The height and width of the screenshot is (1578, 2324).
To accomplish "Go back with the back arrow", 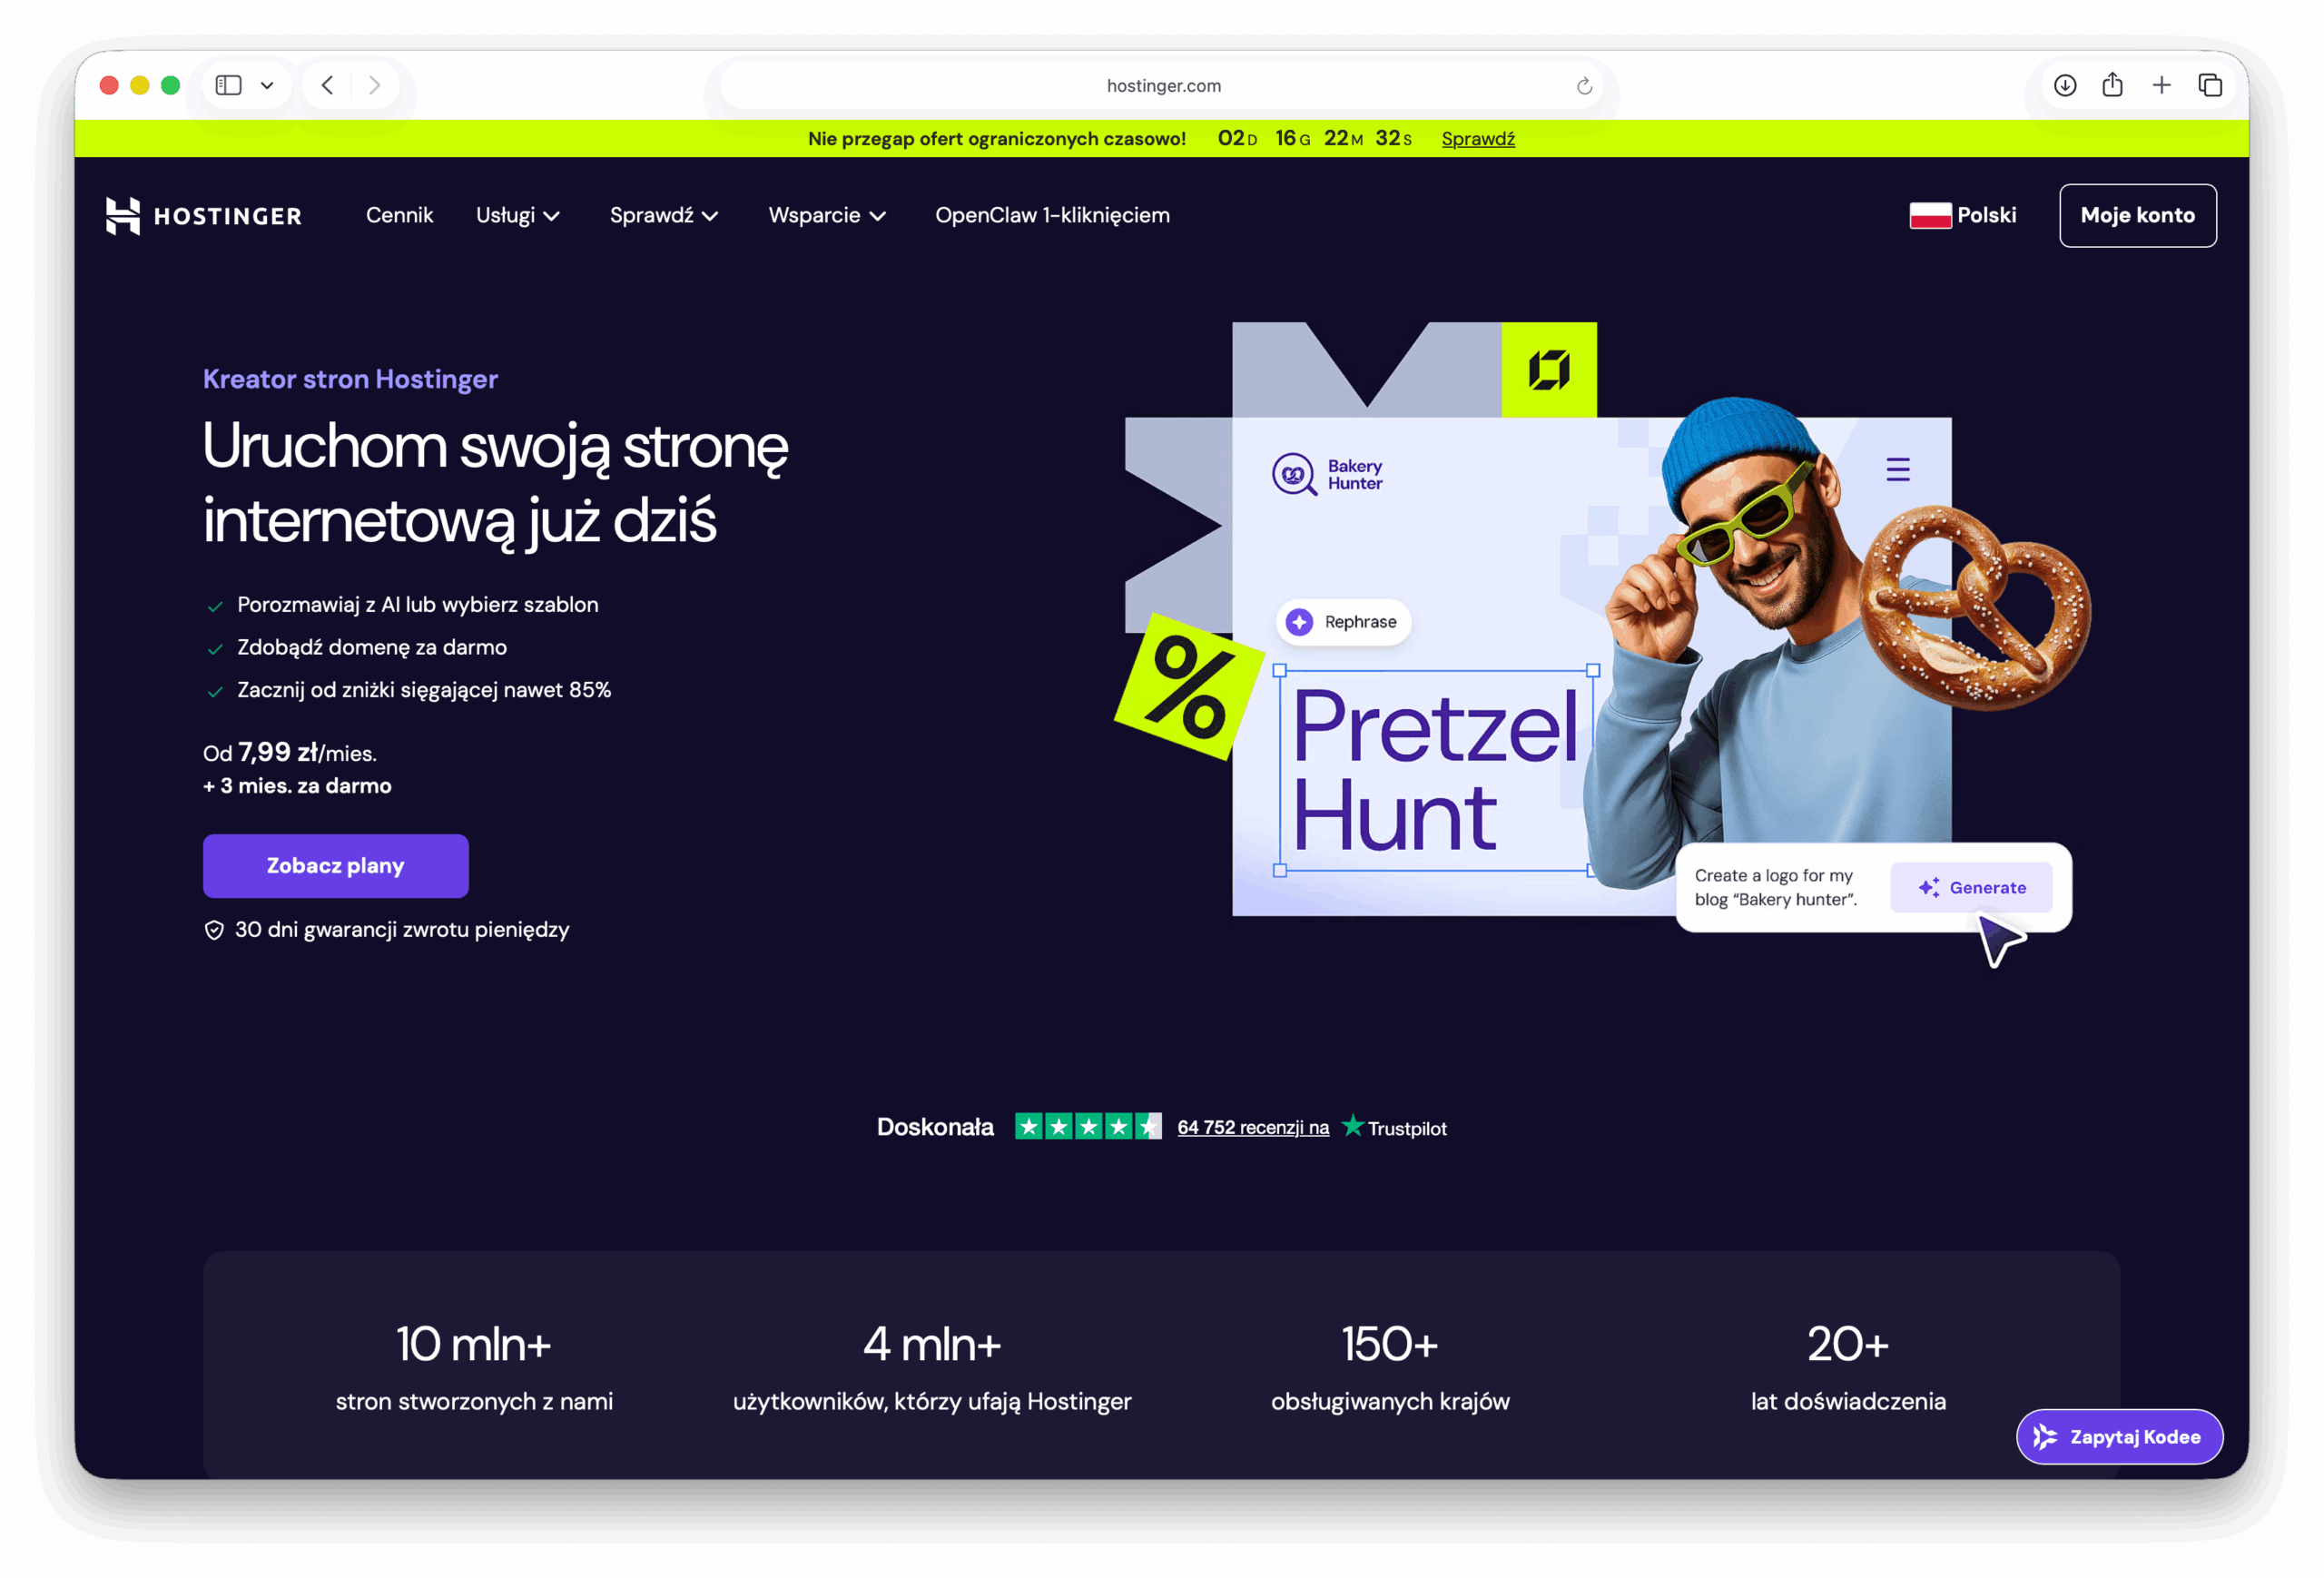I will [x=327, y=85].
